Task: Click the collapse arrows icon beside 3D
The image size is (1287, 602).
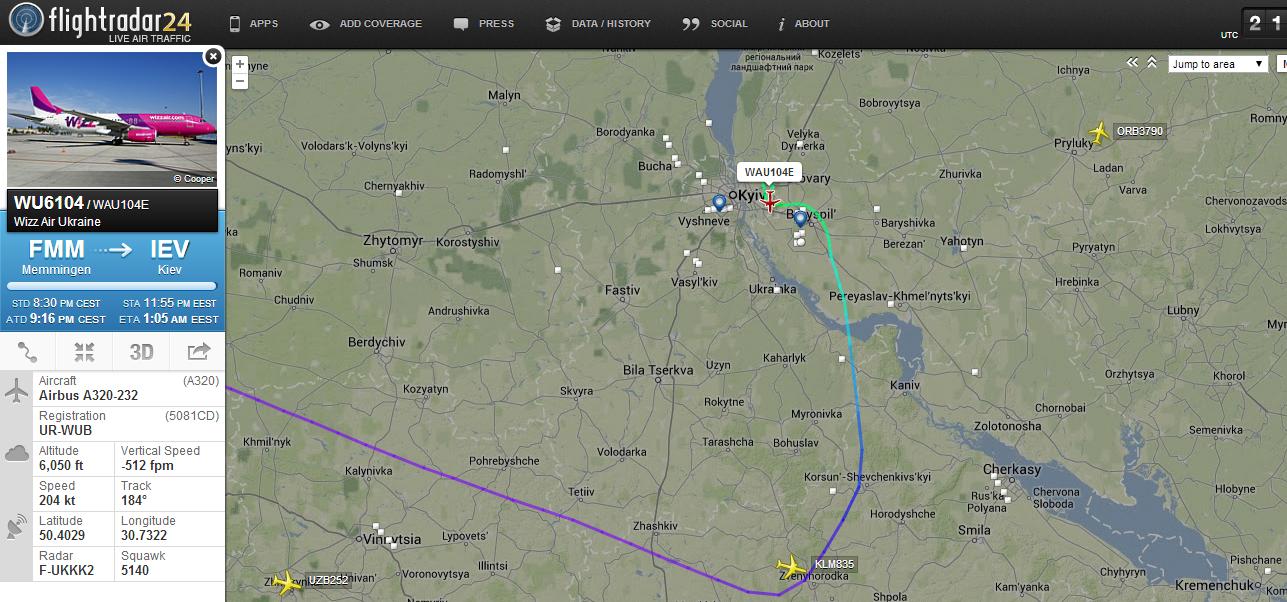Action: click(x=84, y=352)
